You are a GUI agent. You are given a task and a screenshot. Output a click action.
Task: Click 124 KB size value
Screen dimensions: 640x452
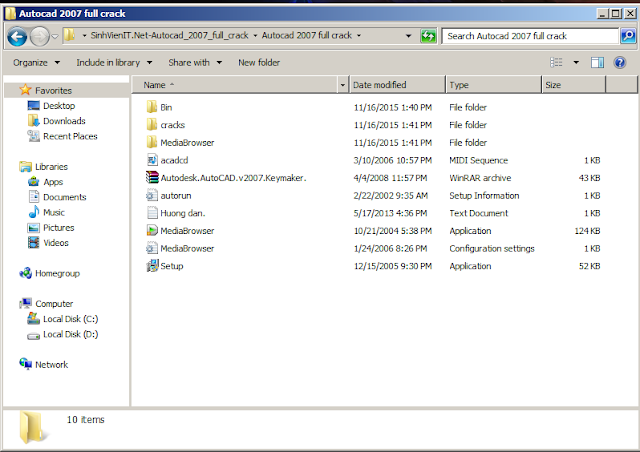[x=587, y=231]
